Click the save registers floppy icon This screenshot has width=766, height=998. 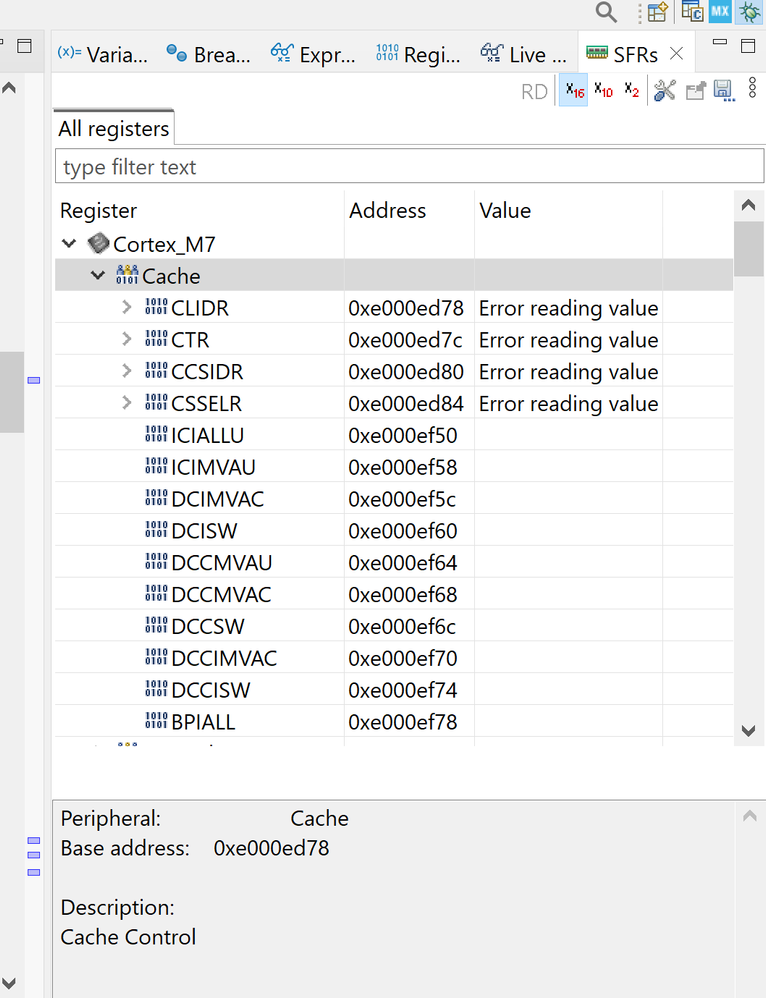pos(724,91)
